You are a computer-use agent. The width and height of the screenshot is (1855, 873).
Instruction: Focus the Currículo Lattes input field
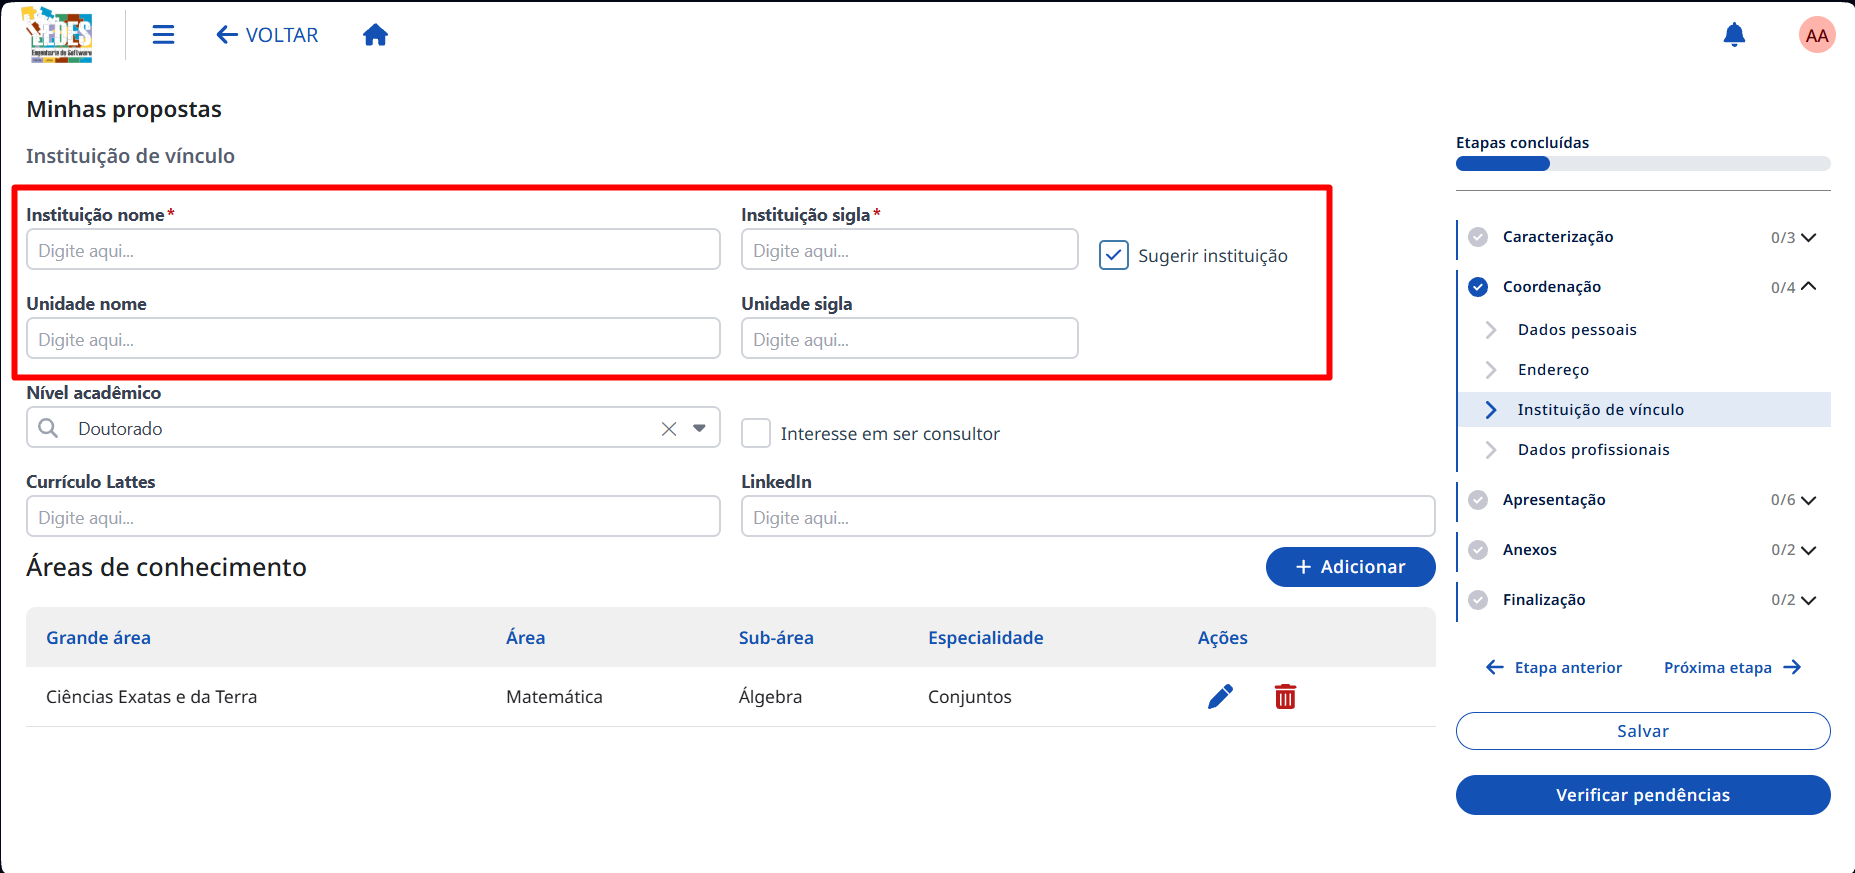tap(373, 517)
